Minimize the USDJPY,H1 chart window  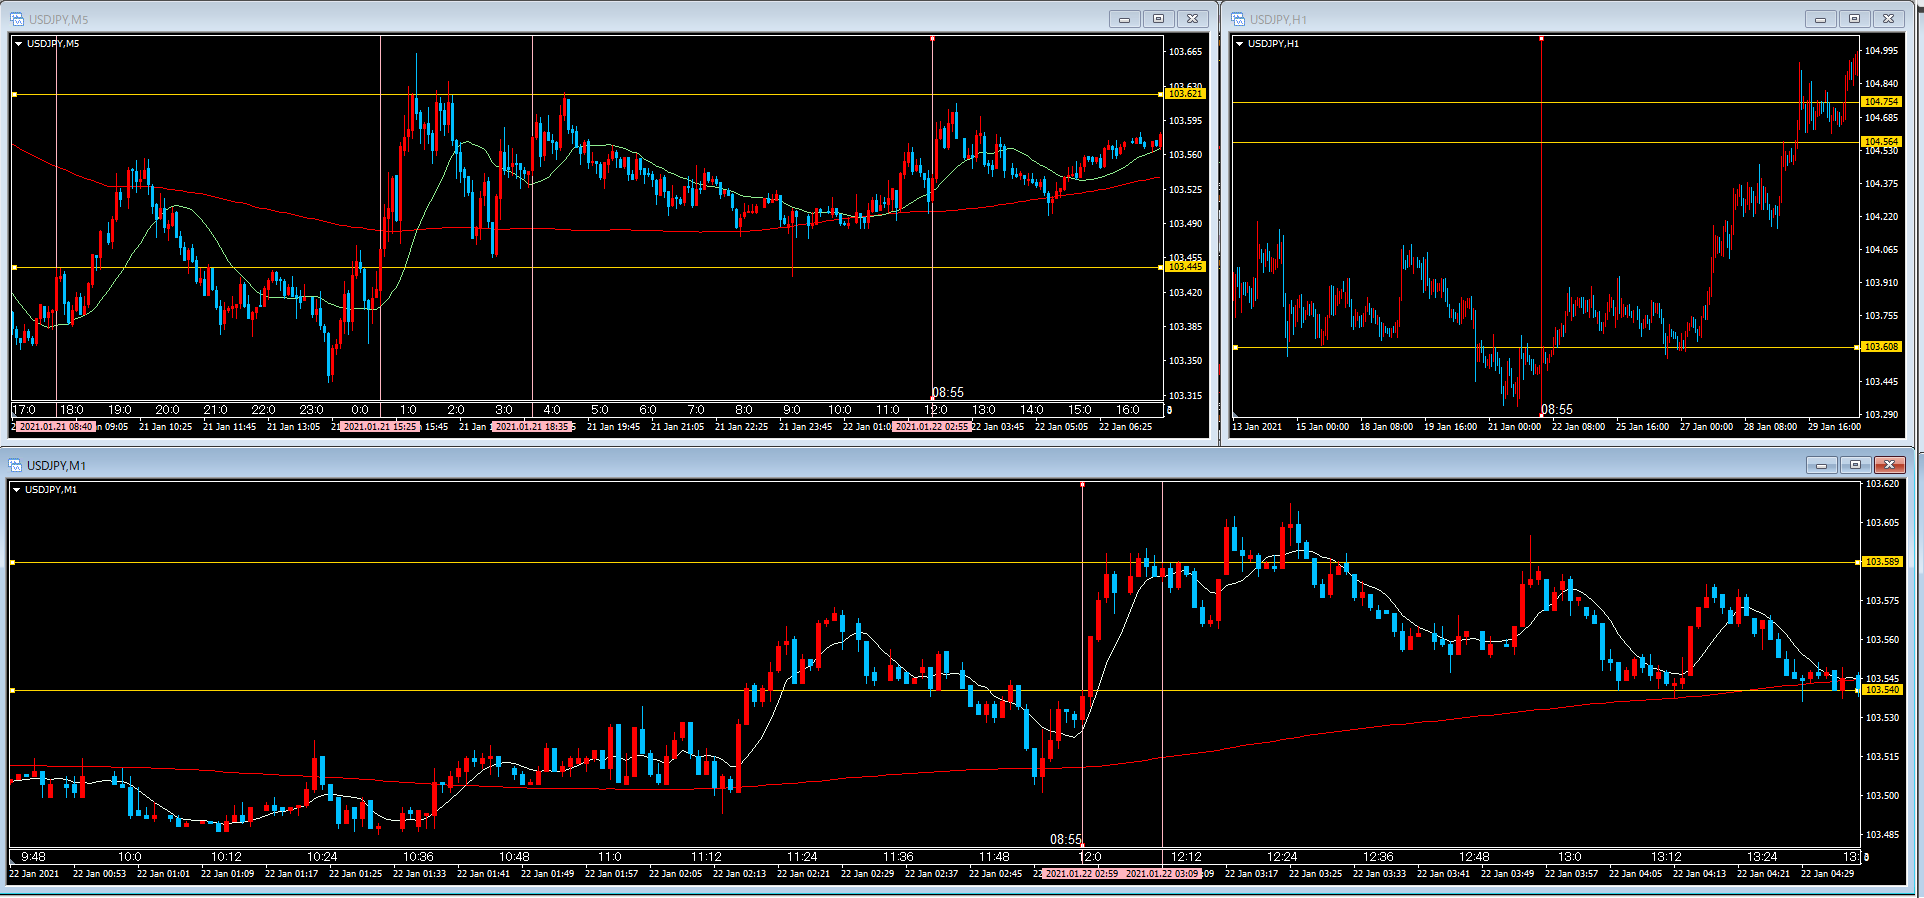[x=1820, y=19]
